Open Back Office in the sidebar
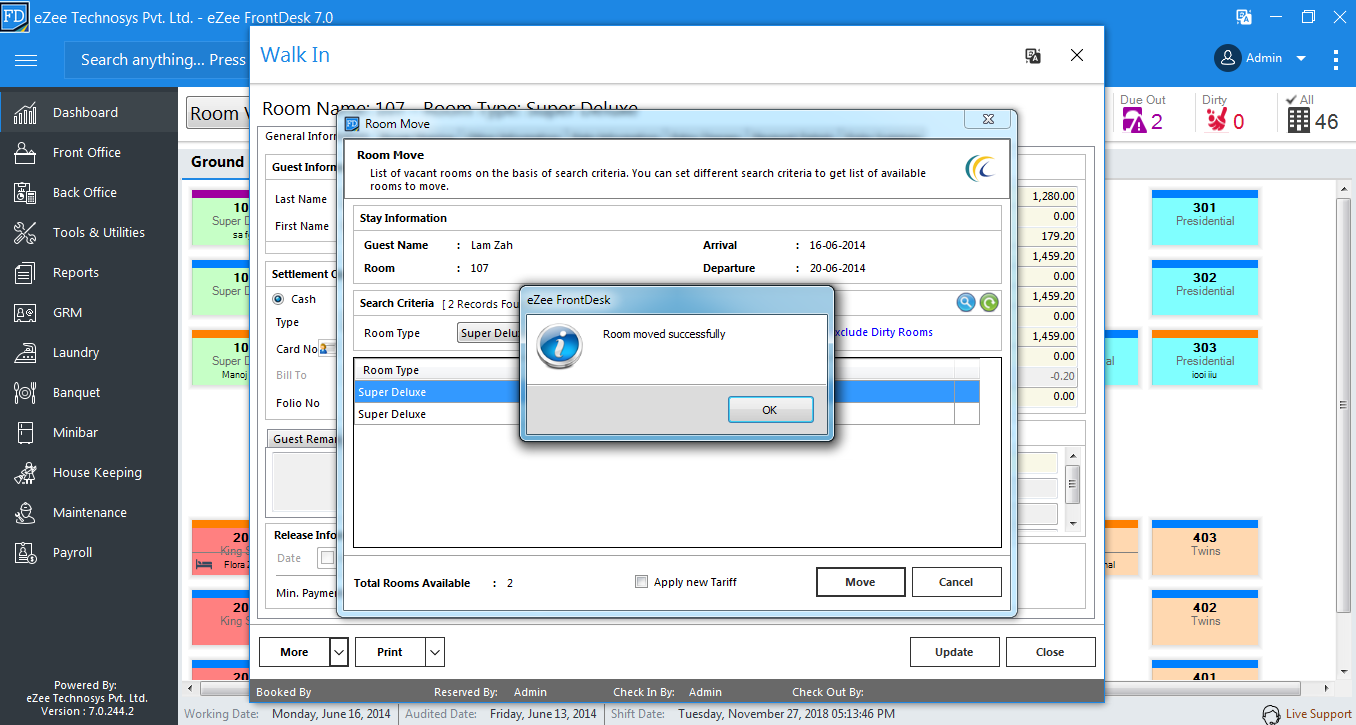 [89, 192]
